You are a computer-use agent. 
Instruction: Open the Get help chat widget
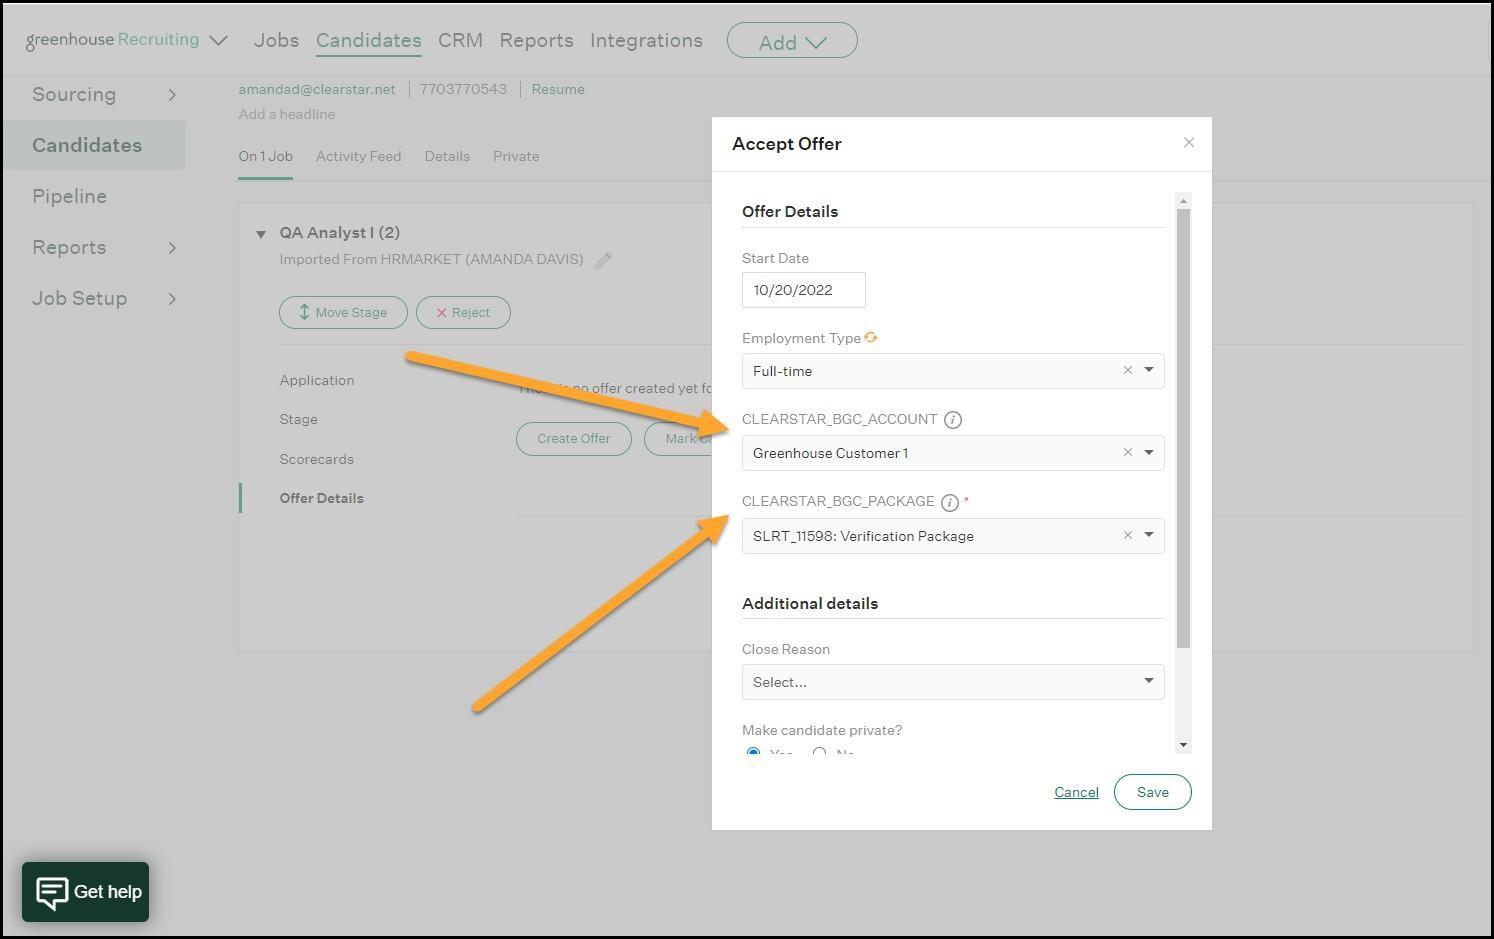(x=86, y=891)
